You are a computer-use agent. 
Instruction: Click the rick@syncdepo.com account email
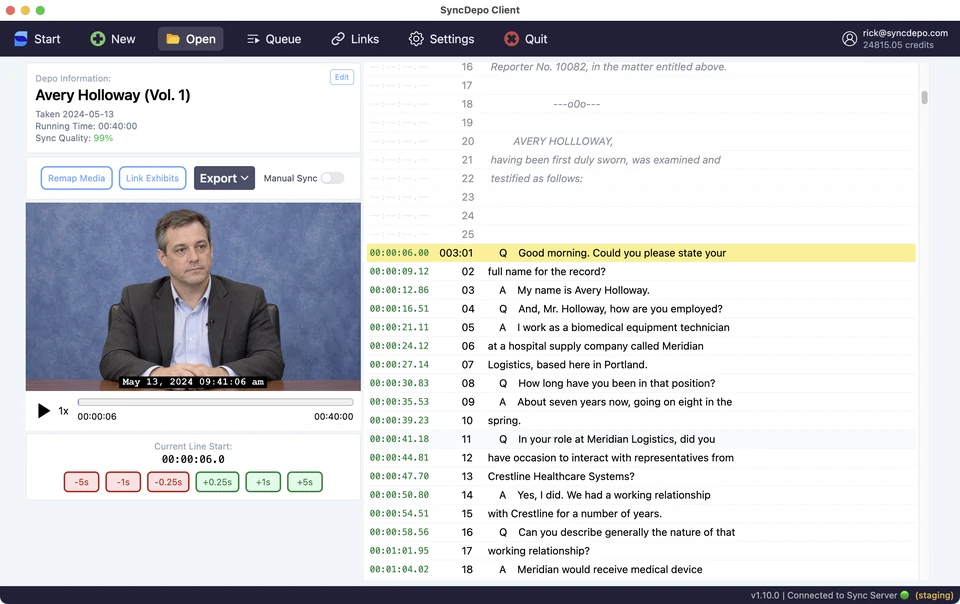(905, 33)
